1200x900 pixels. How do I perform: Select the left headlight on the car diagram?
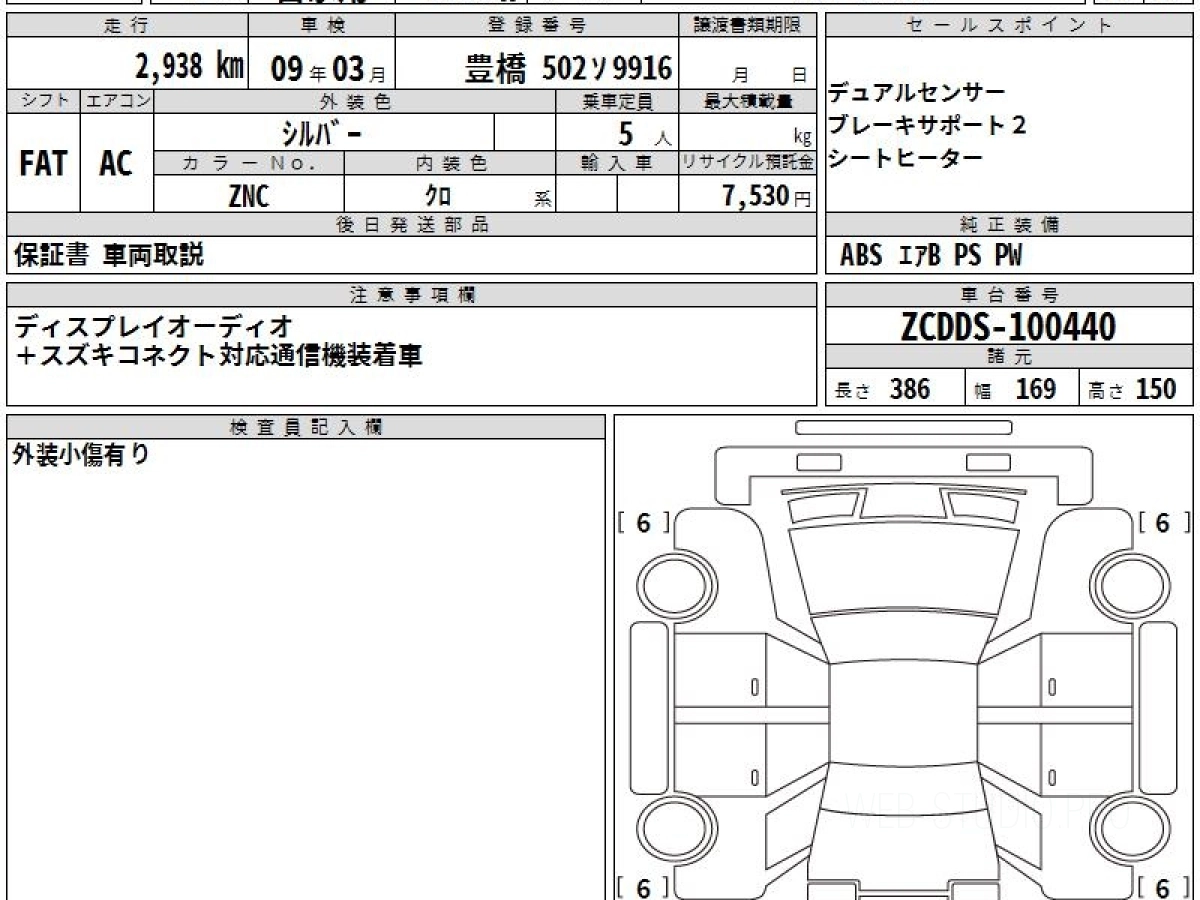point(815,506)
